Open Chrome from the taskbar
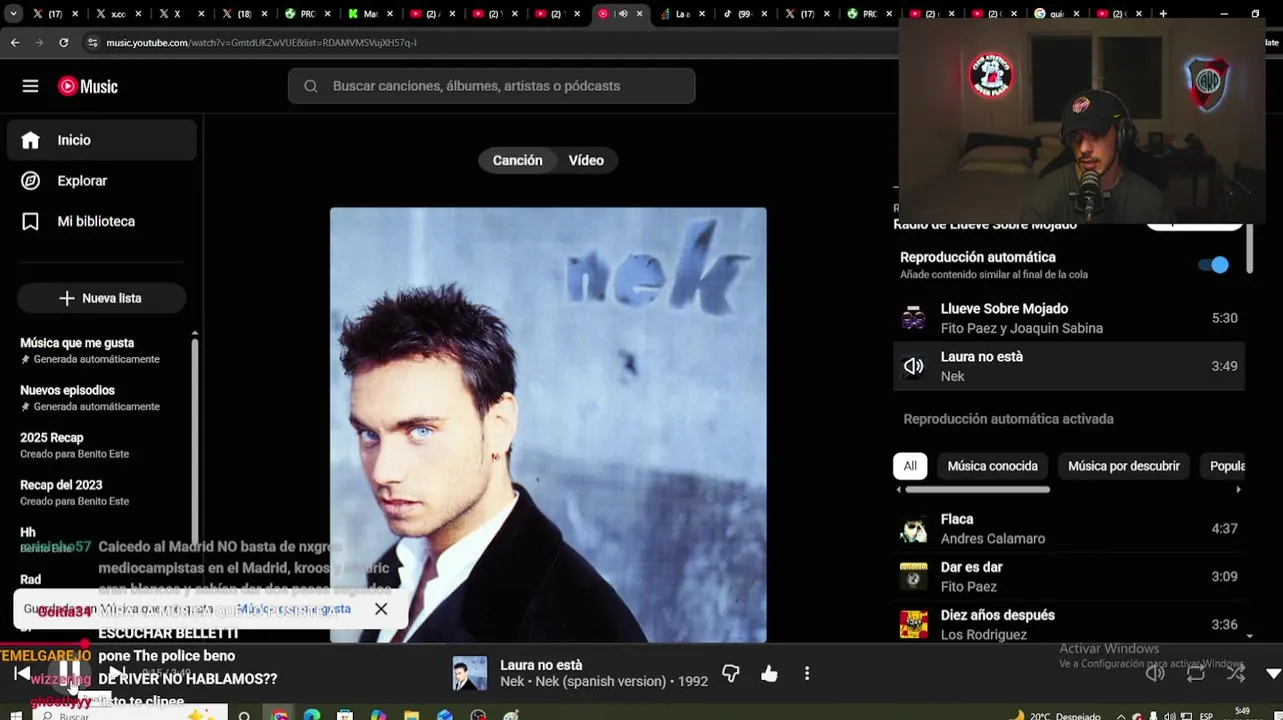Image resolution: width=1283 pixels, height=720 pixels. 279,715
